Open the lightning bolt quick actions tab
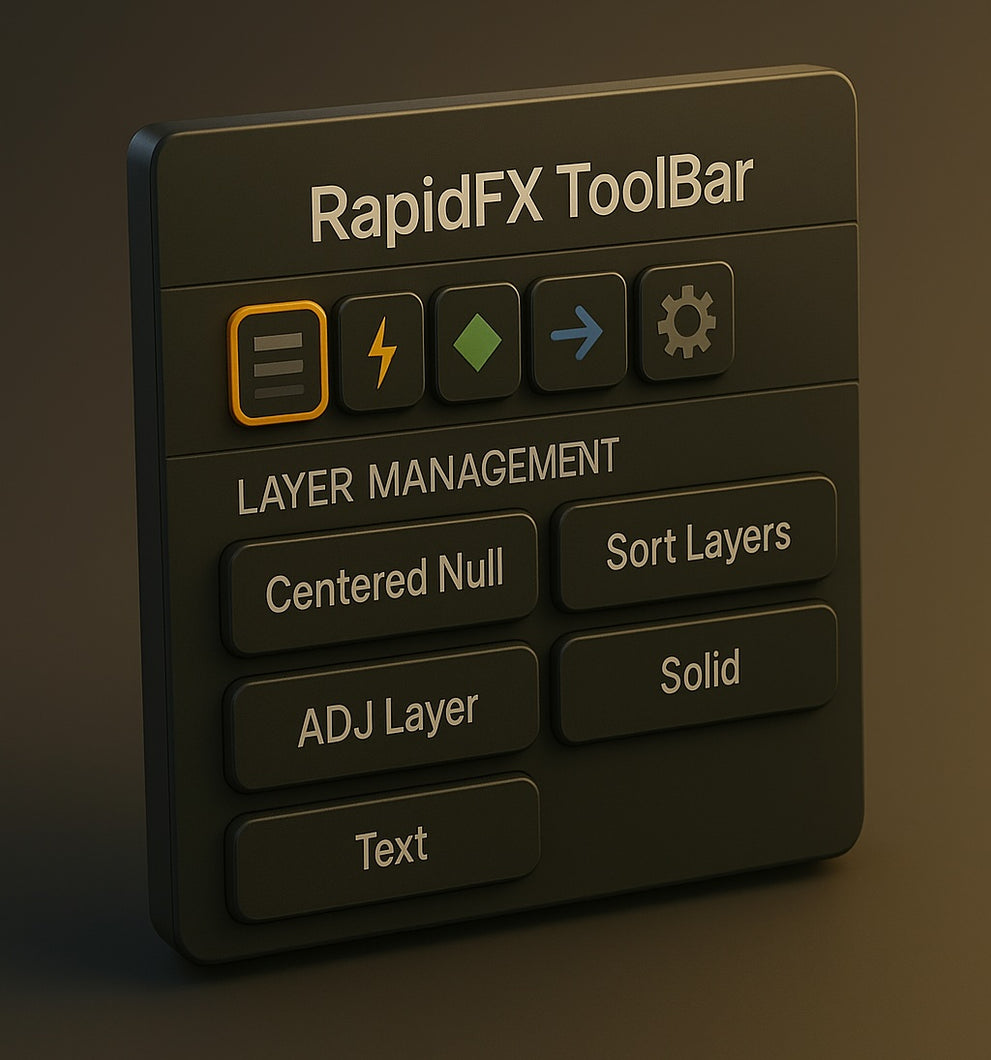This screenshot has height=1060, width=991. pos(381,352)
